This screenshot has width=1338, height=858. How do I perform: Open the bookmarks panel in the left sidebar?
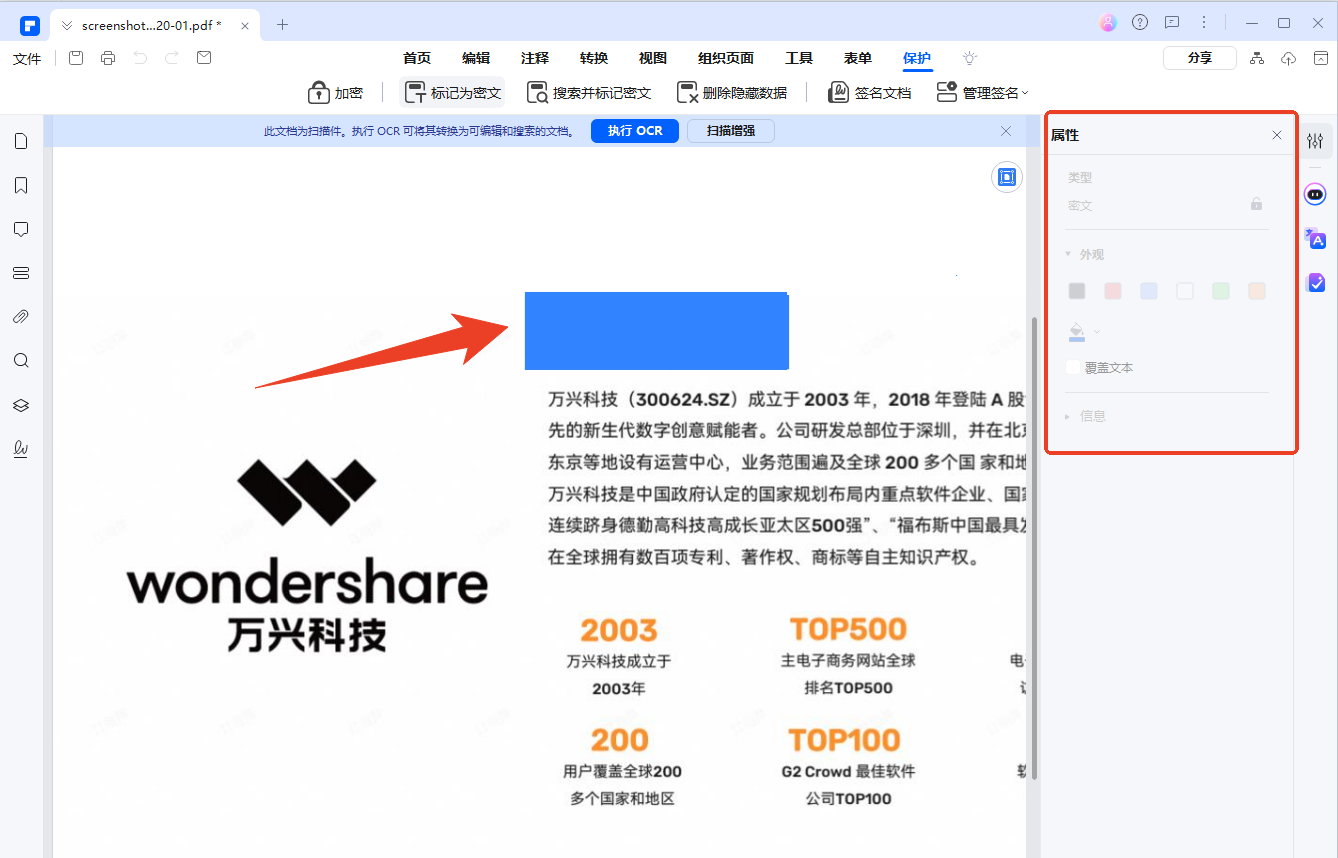(20, 185)
